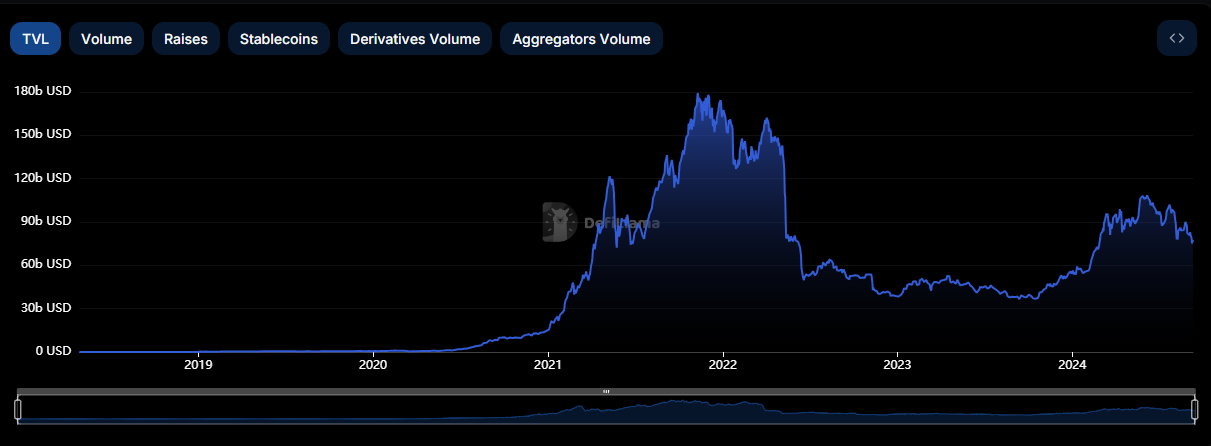Click the 2022 x-axis label
The height and width of the screenshot is (446, 1211).
click(x=723, y=365)
